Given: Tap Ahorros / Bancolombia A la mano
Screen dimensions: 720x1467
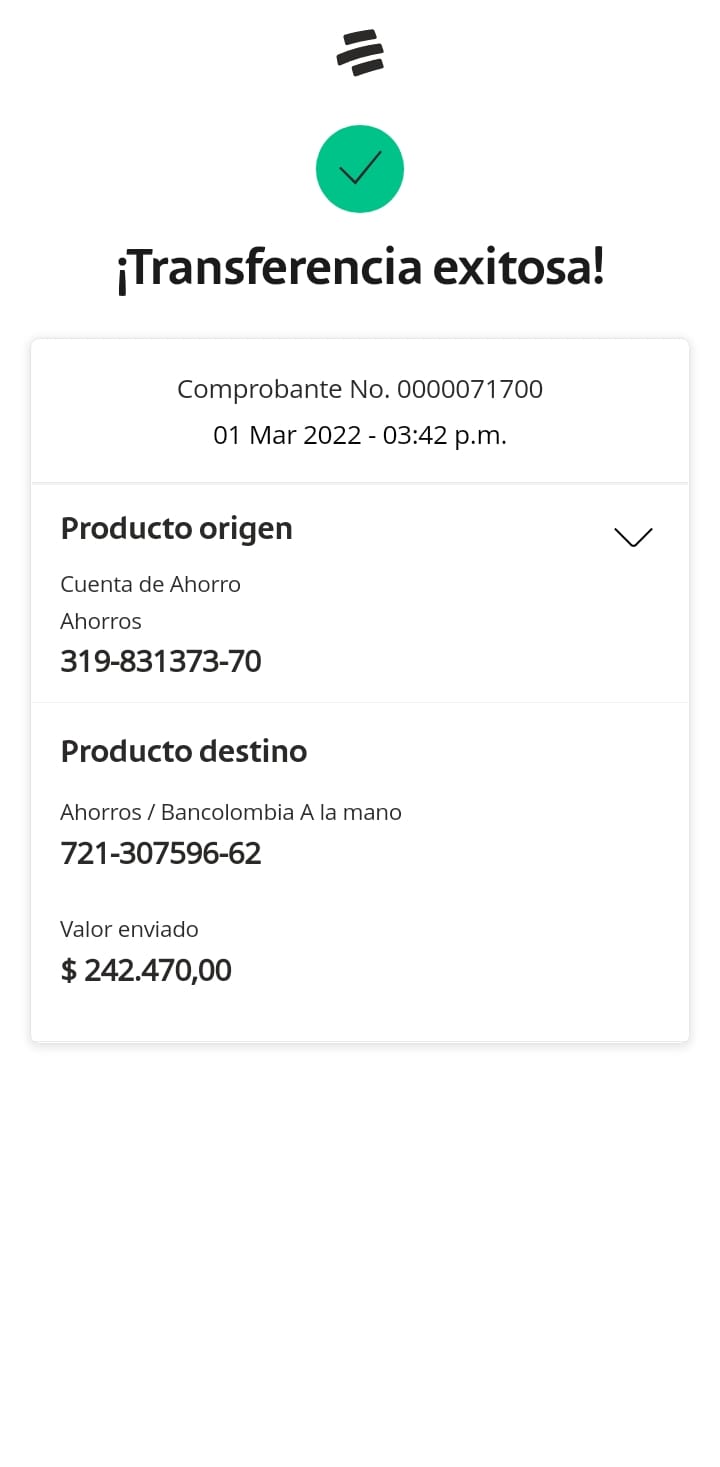Looking at the screenshot, I should tap(231, 812).
